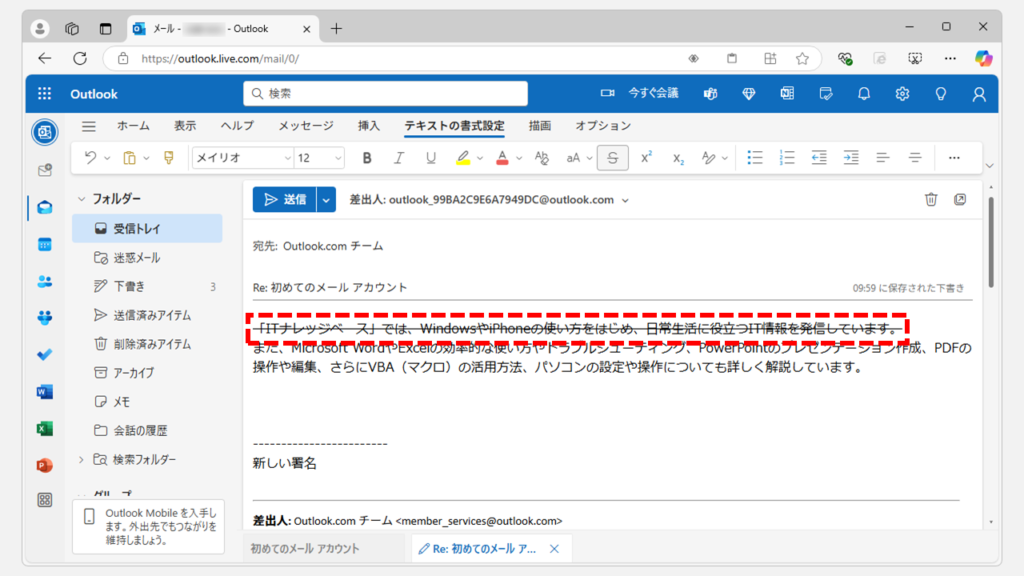Switch to the 描画 tab
Image resolution: width=1024 pixels, height=576 pixels.
[x=540, y=126]
